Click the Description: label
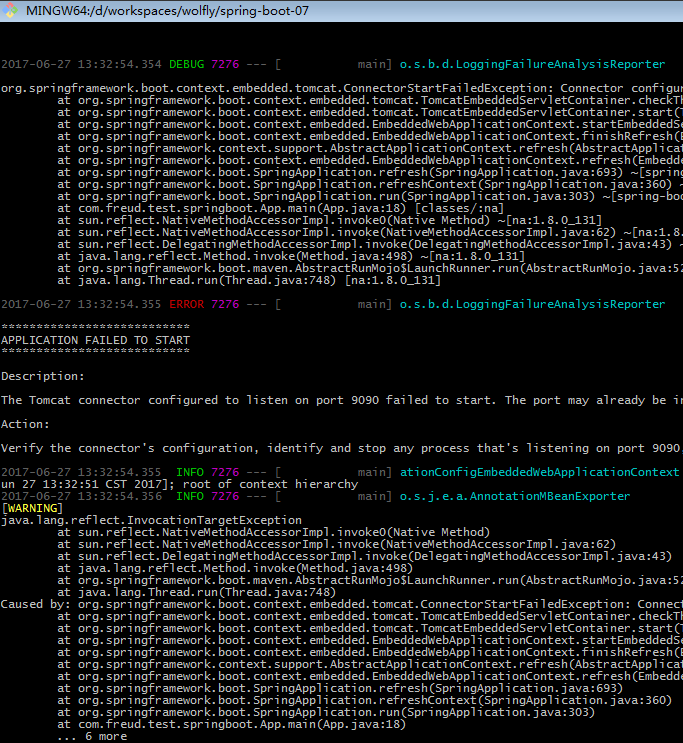Image resolution: width=683 pixels, height=743 pixels. [43, 376]
